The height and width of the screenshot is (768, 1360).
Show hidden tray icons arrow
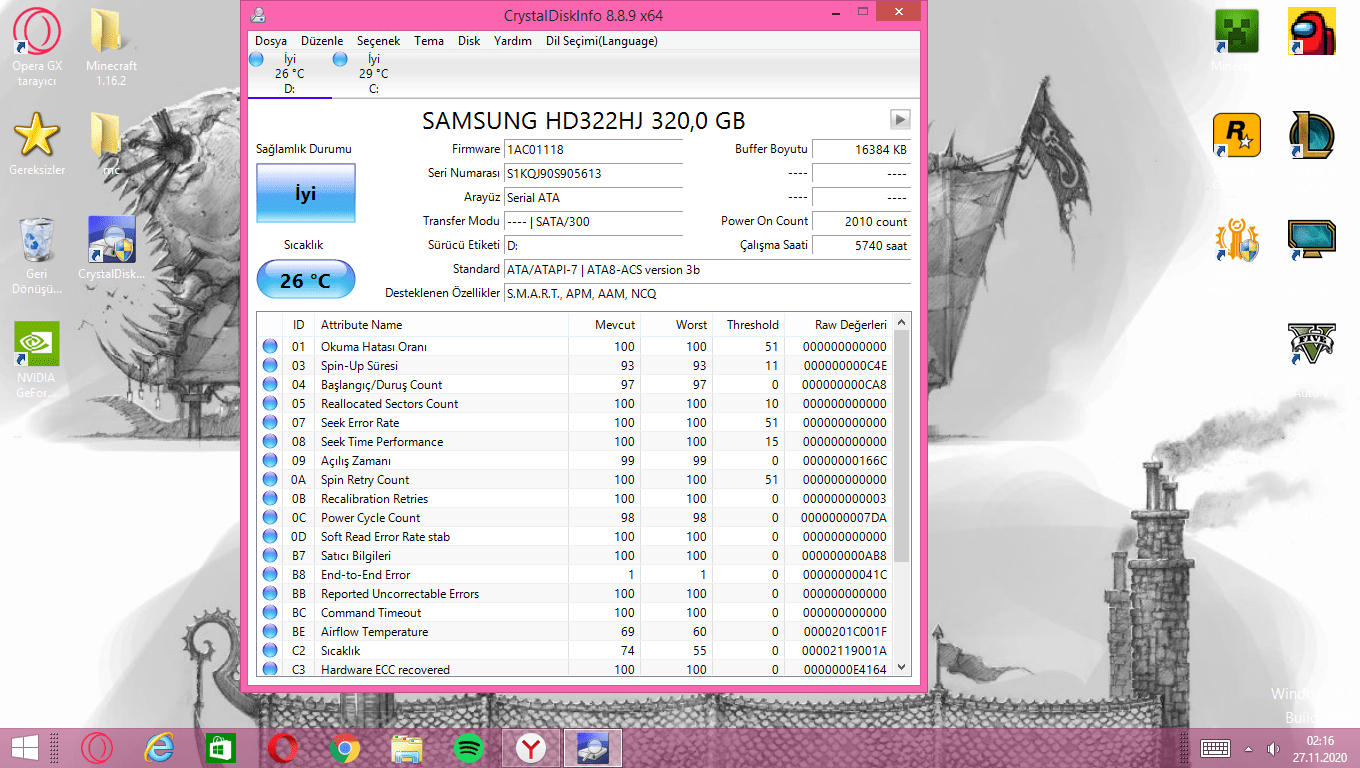point(1248,748)
